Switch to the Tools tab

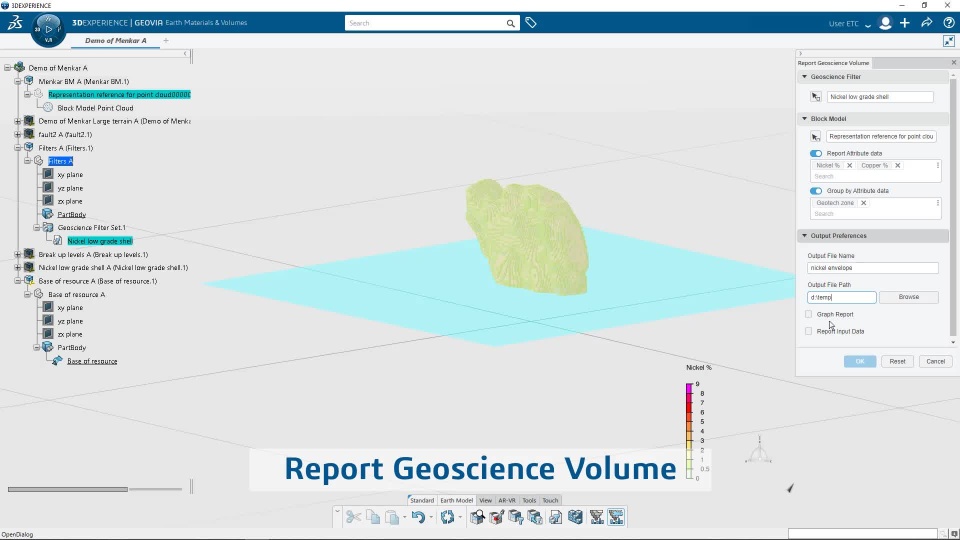(529, 500)
